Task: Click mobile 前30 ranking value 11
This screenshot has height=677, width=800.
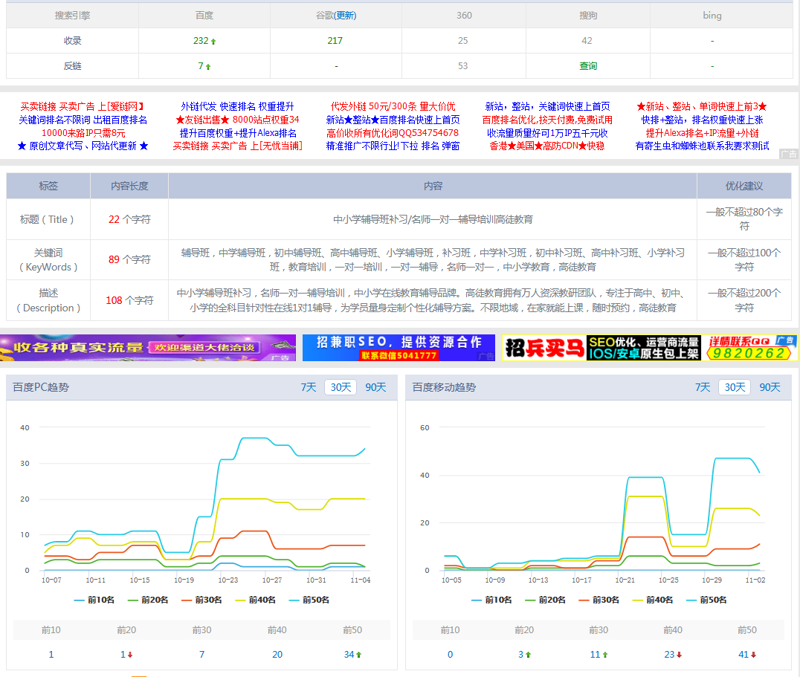Action: click(595, 655)
